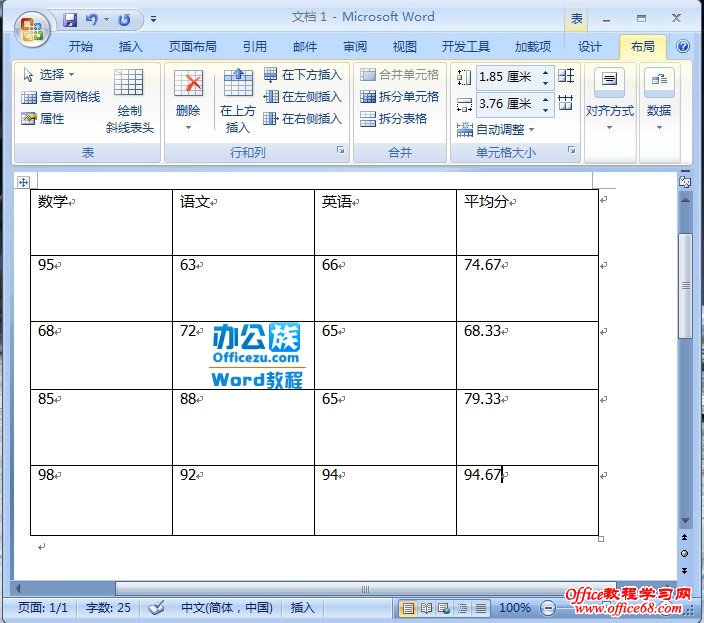Save the document from Quick Access toolbar
Image resolution: width=704 pixels, height=623 pixels.
(x=70, y=20)
